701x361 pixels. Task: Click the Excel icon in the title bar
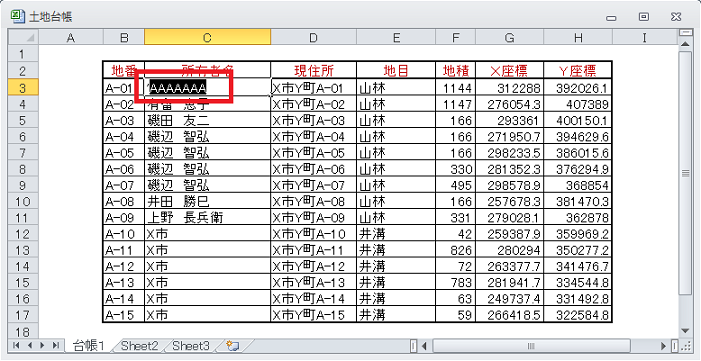(x=17, y=17)
